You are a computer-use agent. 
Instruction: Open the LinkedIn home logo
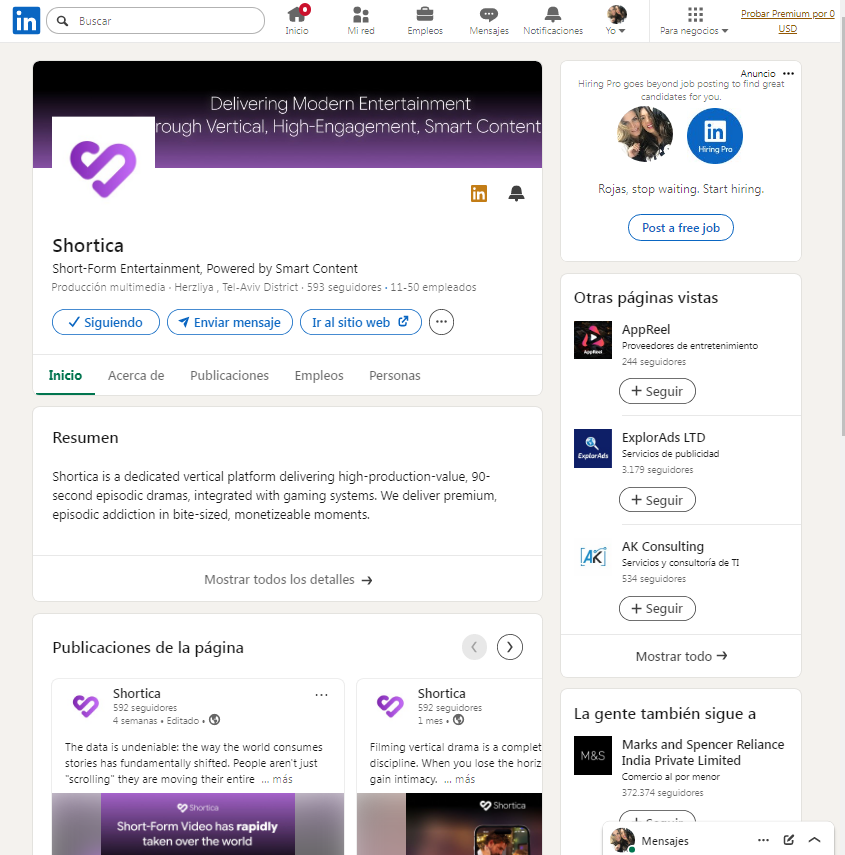tap(26, 21)
